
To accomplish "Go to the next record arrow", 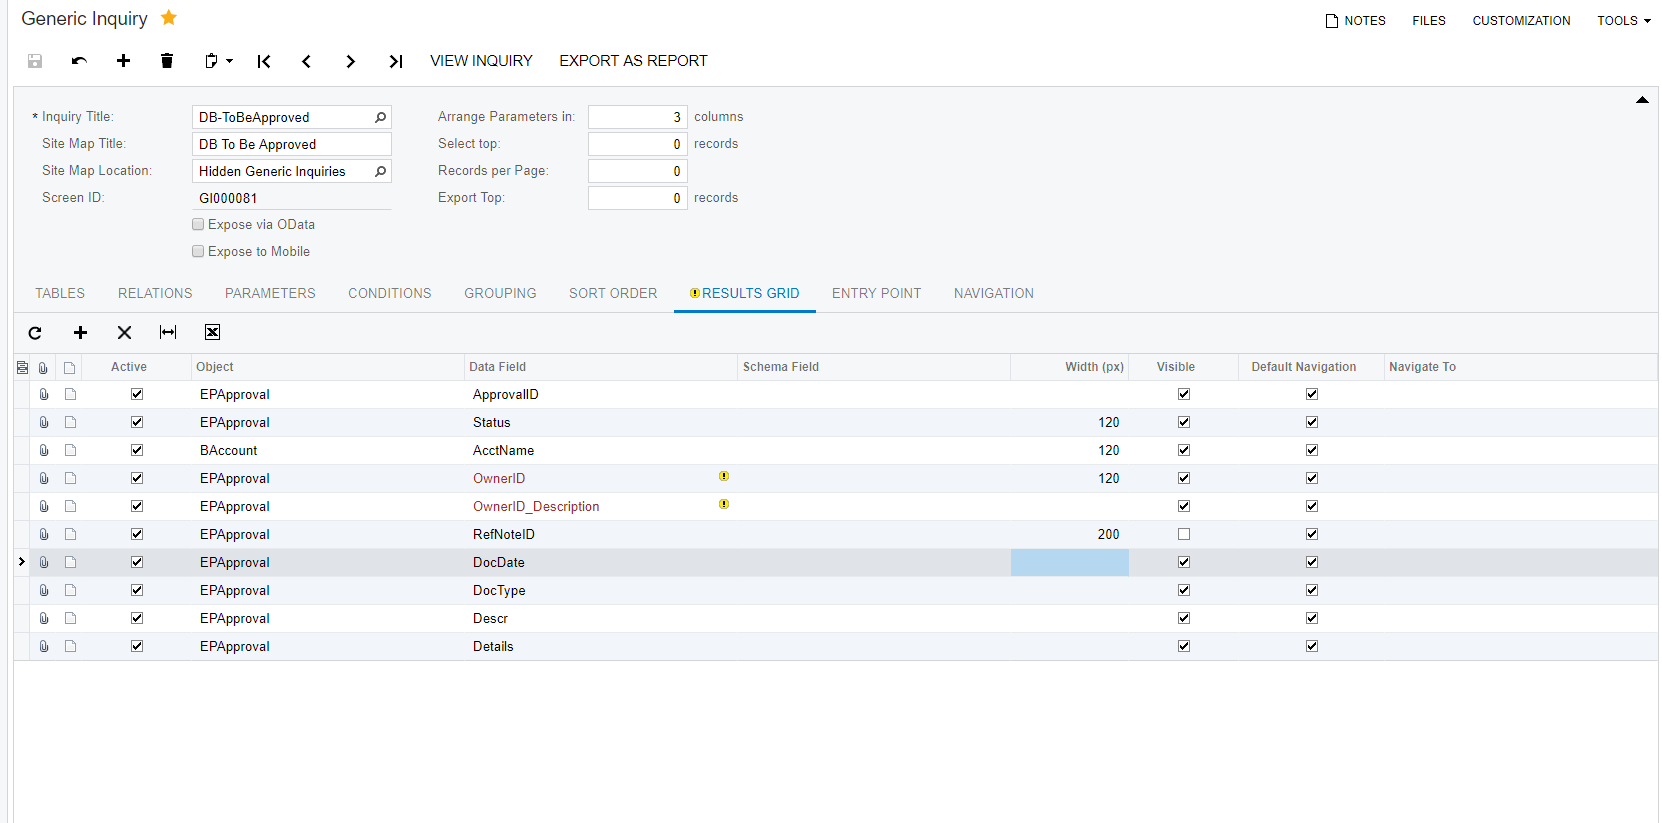I will click(x=350, y=61).
